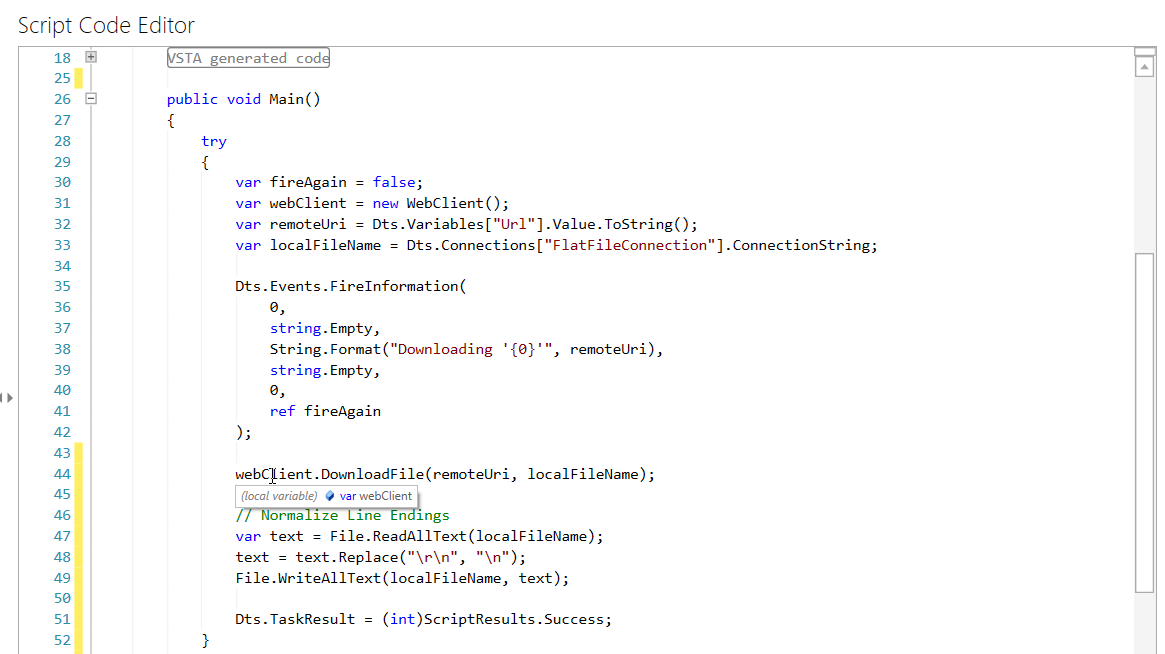Image resolution: width=1165 pixels, height=654 pixels.
Task: Click the Dts.TaskResult statement on line 51
Action: [420, 618]
